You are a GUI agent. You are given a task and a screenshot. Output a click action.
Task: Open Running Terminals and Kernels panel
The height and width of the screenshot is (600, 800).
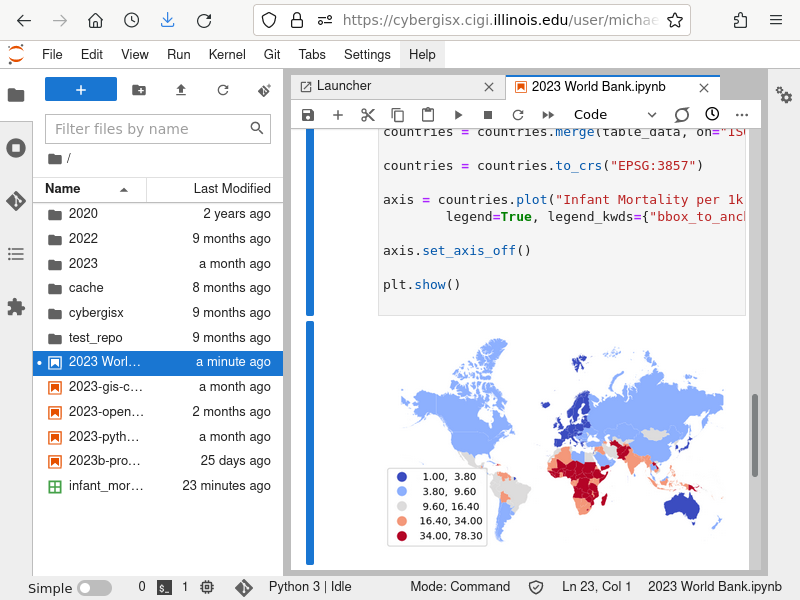[16, 148]
